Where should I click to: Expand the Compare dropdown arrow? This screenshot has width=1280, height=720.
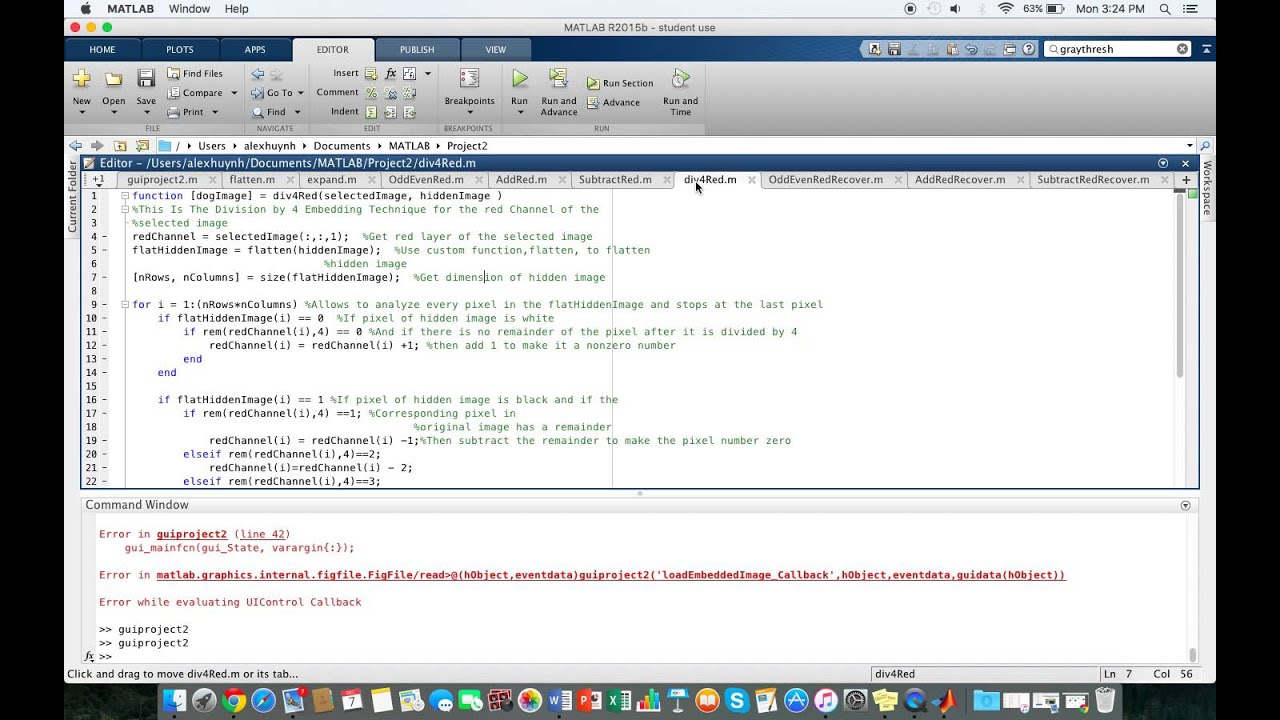234,93
